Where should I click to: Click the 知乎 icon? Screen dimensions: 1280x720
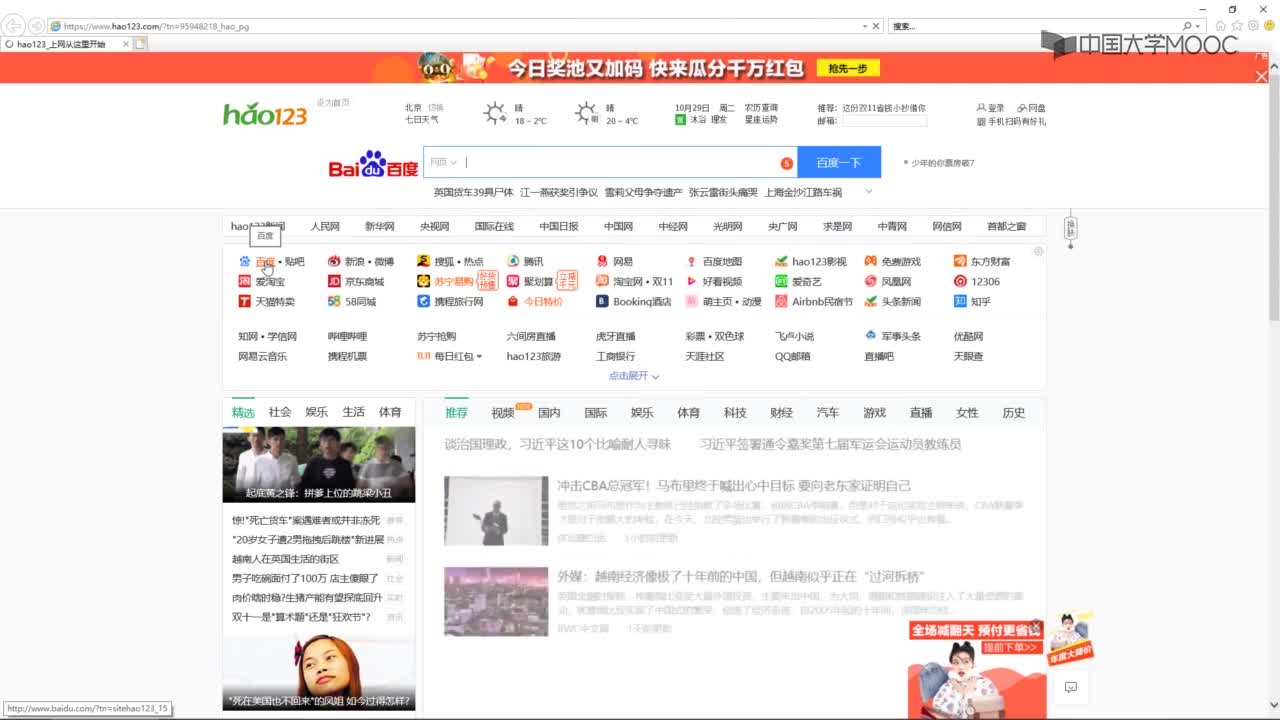coord(960,301)
